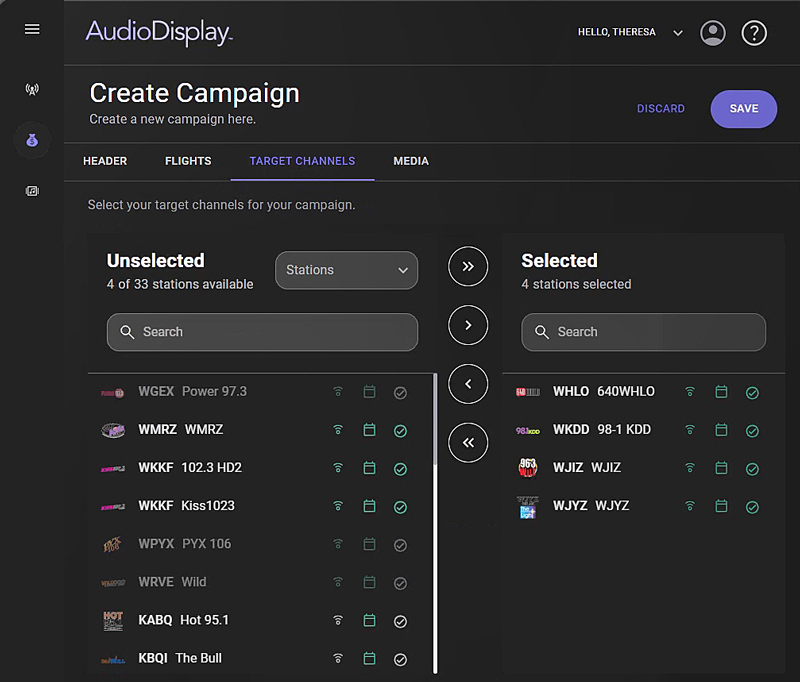Viewport: 800px width, 682px height.
Task: Select the KBQI The Bull row
Action: (x=260, y=659)
